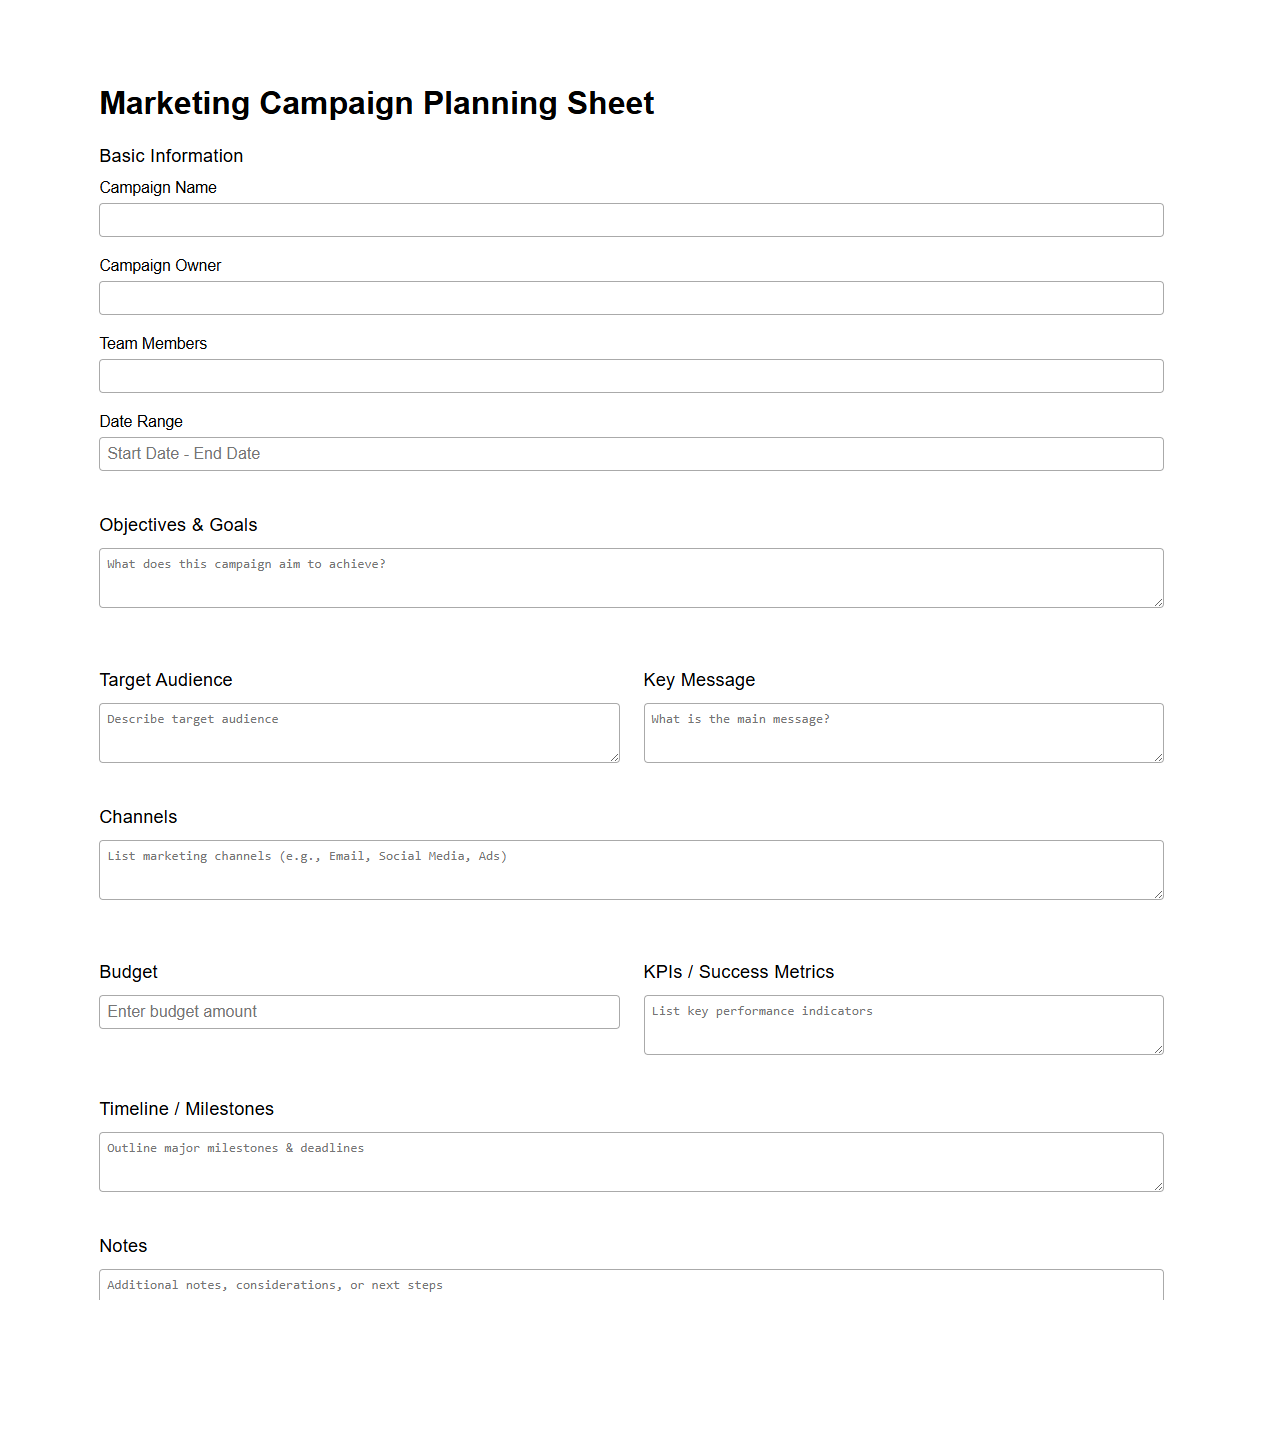The height and width of the screenshot is (1437, 1263).
Task: Click the Key Message text area
Action: coord(903,732)
